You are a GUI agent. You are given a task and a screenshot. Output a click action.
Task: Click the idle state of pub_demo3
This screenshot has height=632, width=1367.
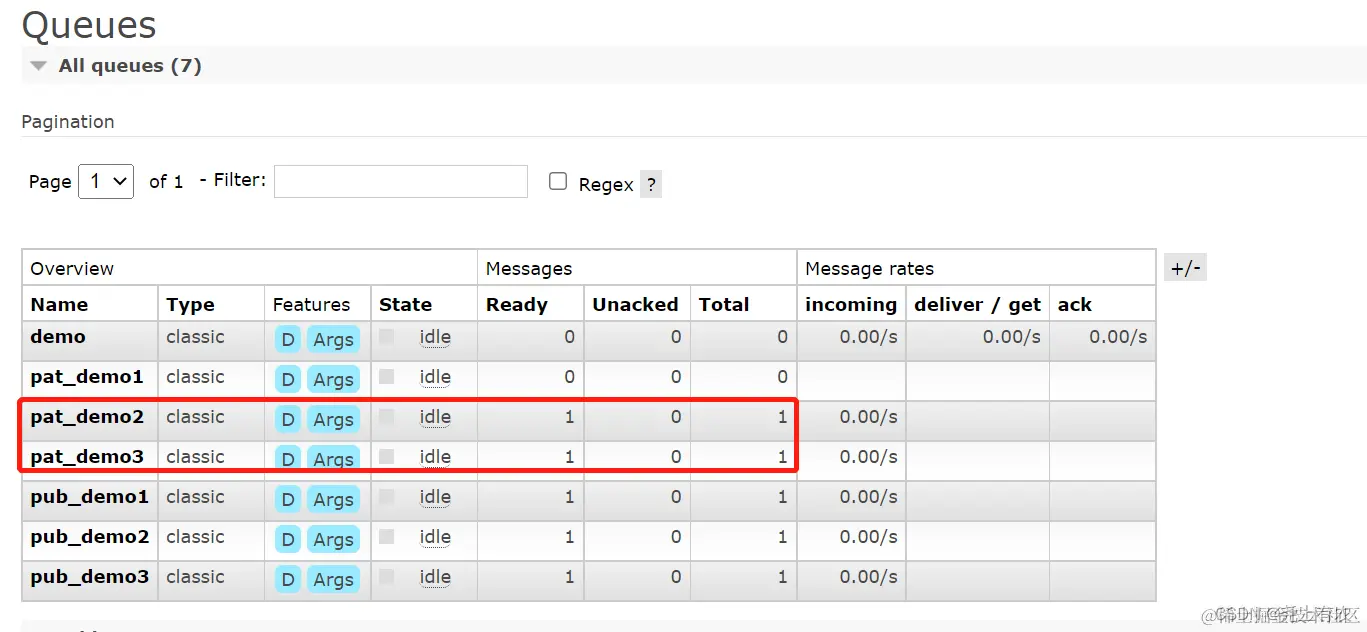tap(435, 577)
